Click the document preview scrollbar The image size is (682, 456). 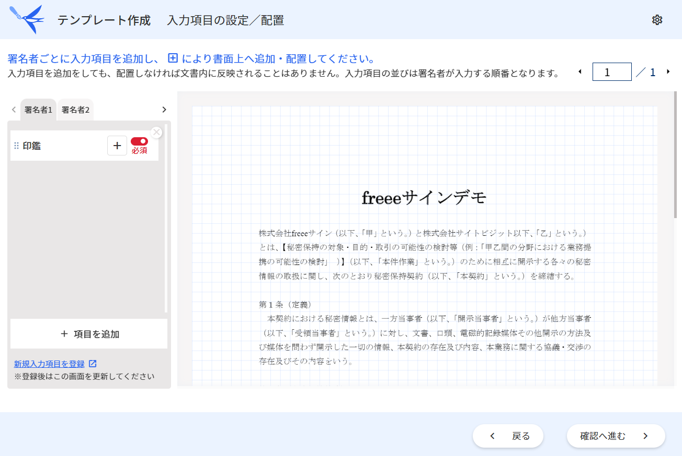[675, 154]
